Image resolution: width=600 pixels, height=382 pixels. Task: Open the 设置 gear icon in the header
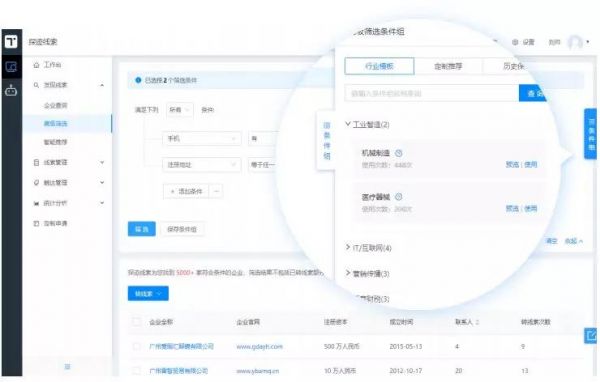[515, 42]
